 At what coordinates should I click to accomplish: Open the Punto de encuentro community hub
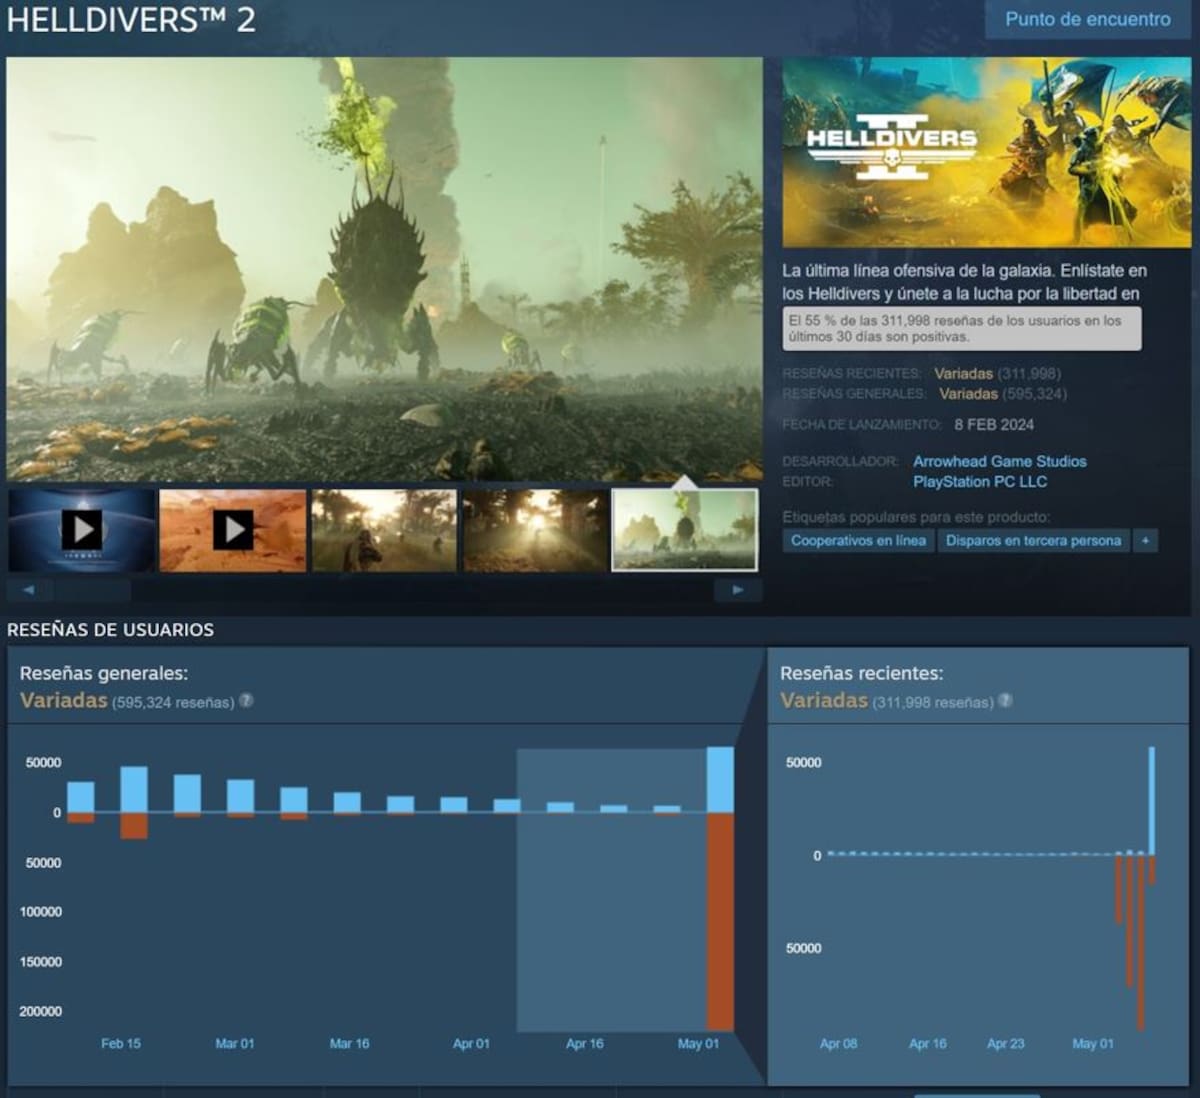point(1087,19)
